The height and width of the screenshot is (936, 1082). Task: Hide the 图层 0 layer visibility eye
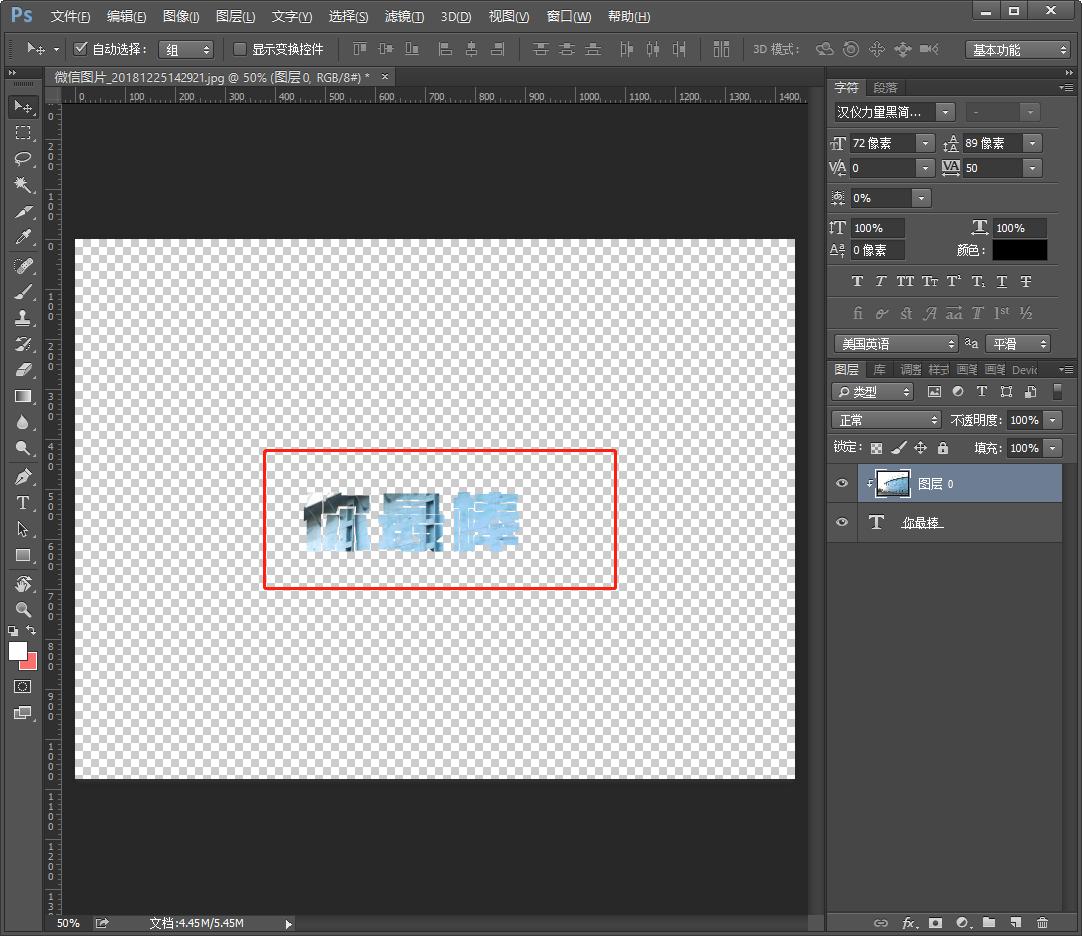click(x=842, y=484)
